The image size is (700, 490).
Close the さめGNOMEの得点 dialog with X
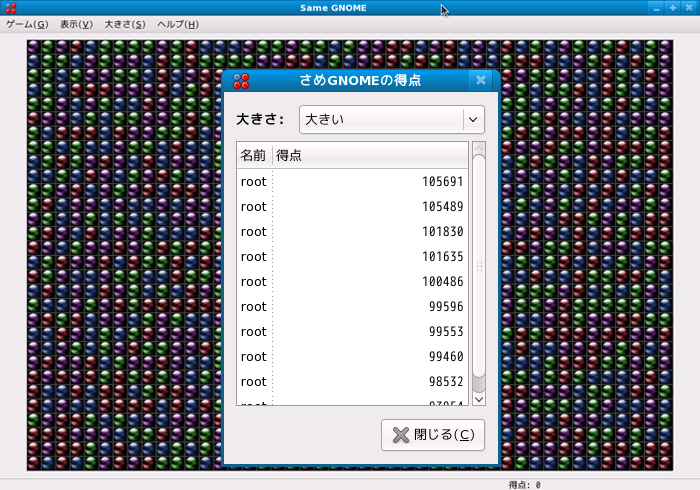481,80
